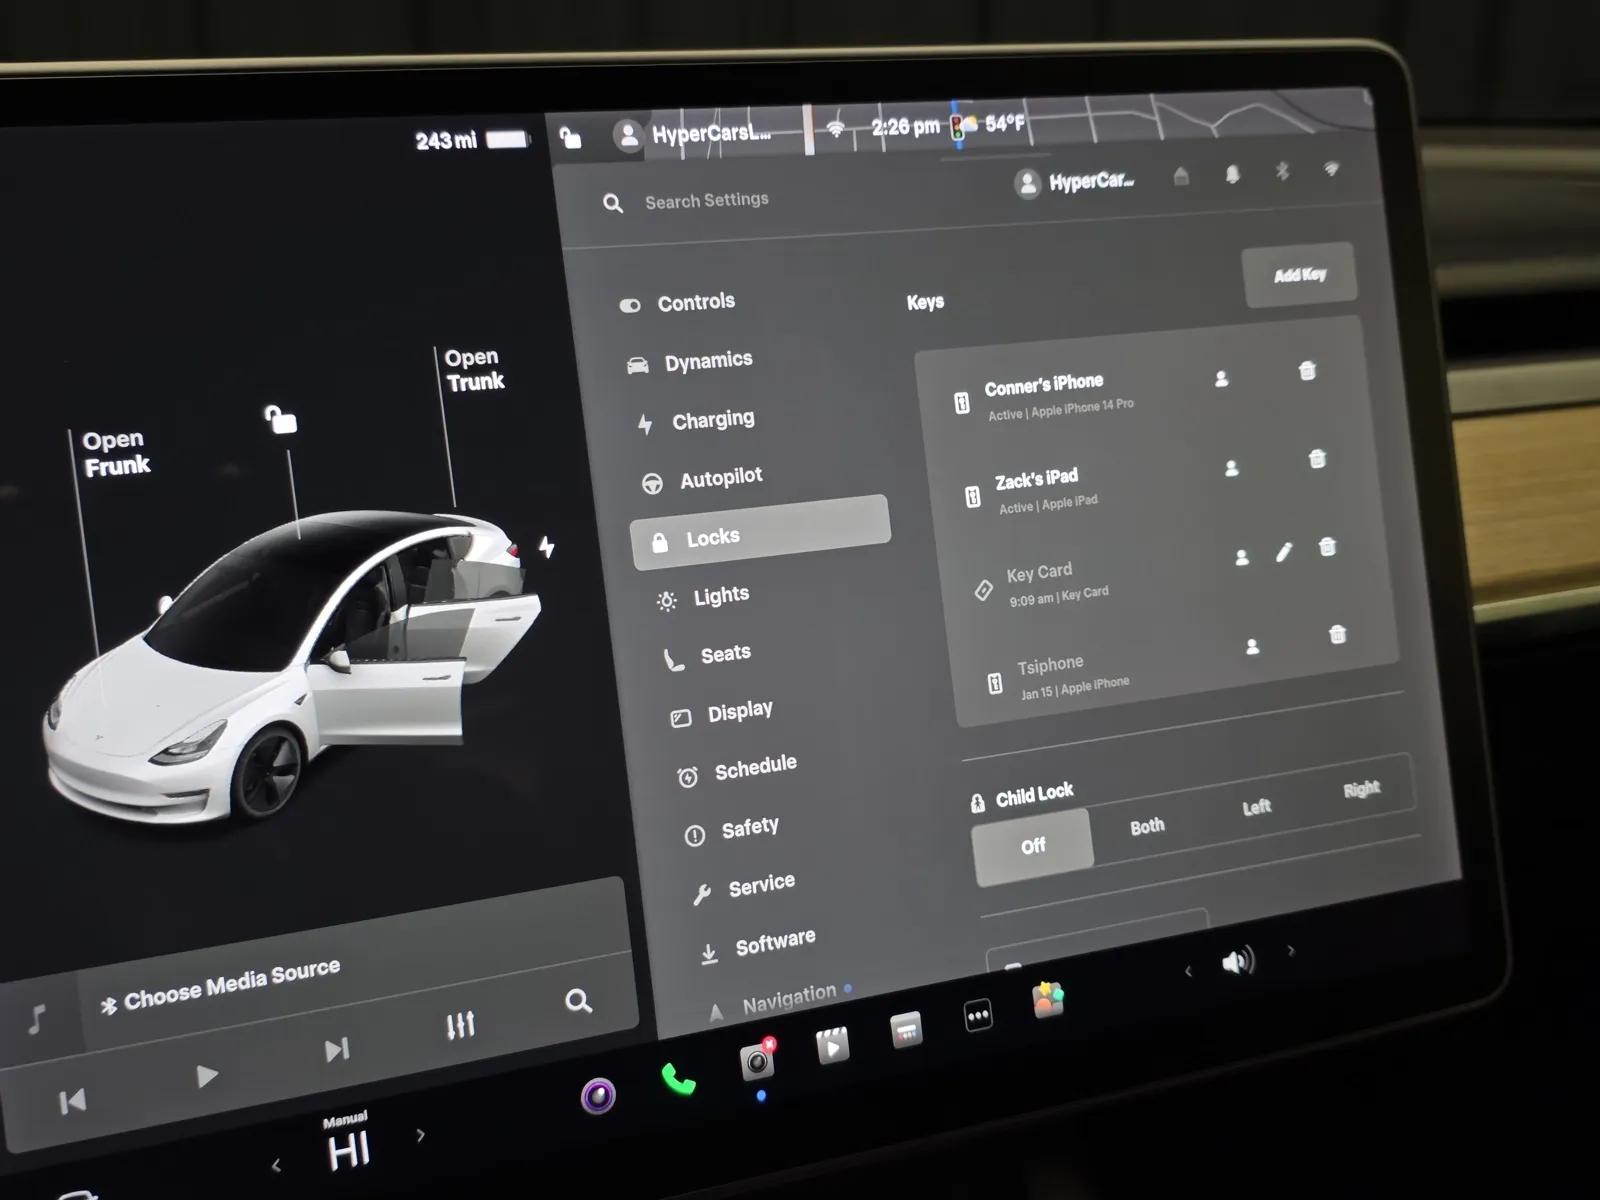Open the audio equalizer settings icon
This screenshot has height=1200, width=1600.
tap(460, 1025)
